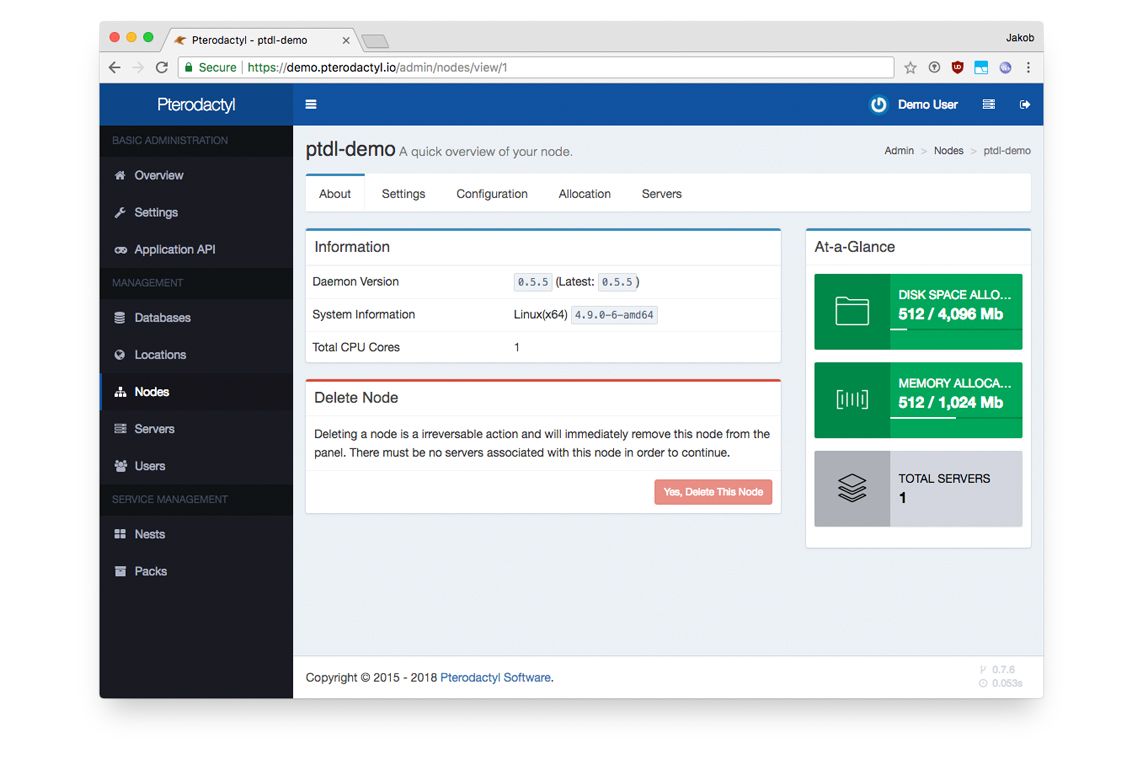Click the browser address bar
Image resolution: width=1144 pixels, height=758 pixels.
536,67
